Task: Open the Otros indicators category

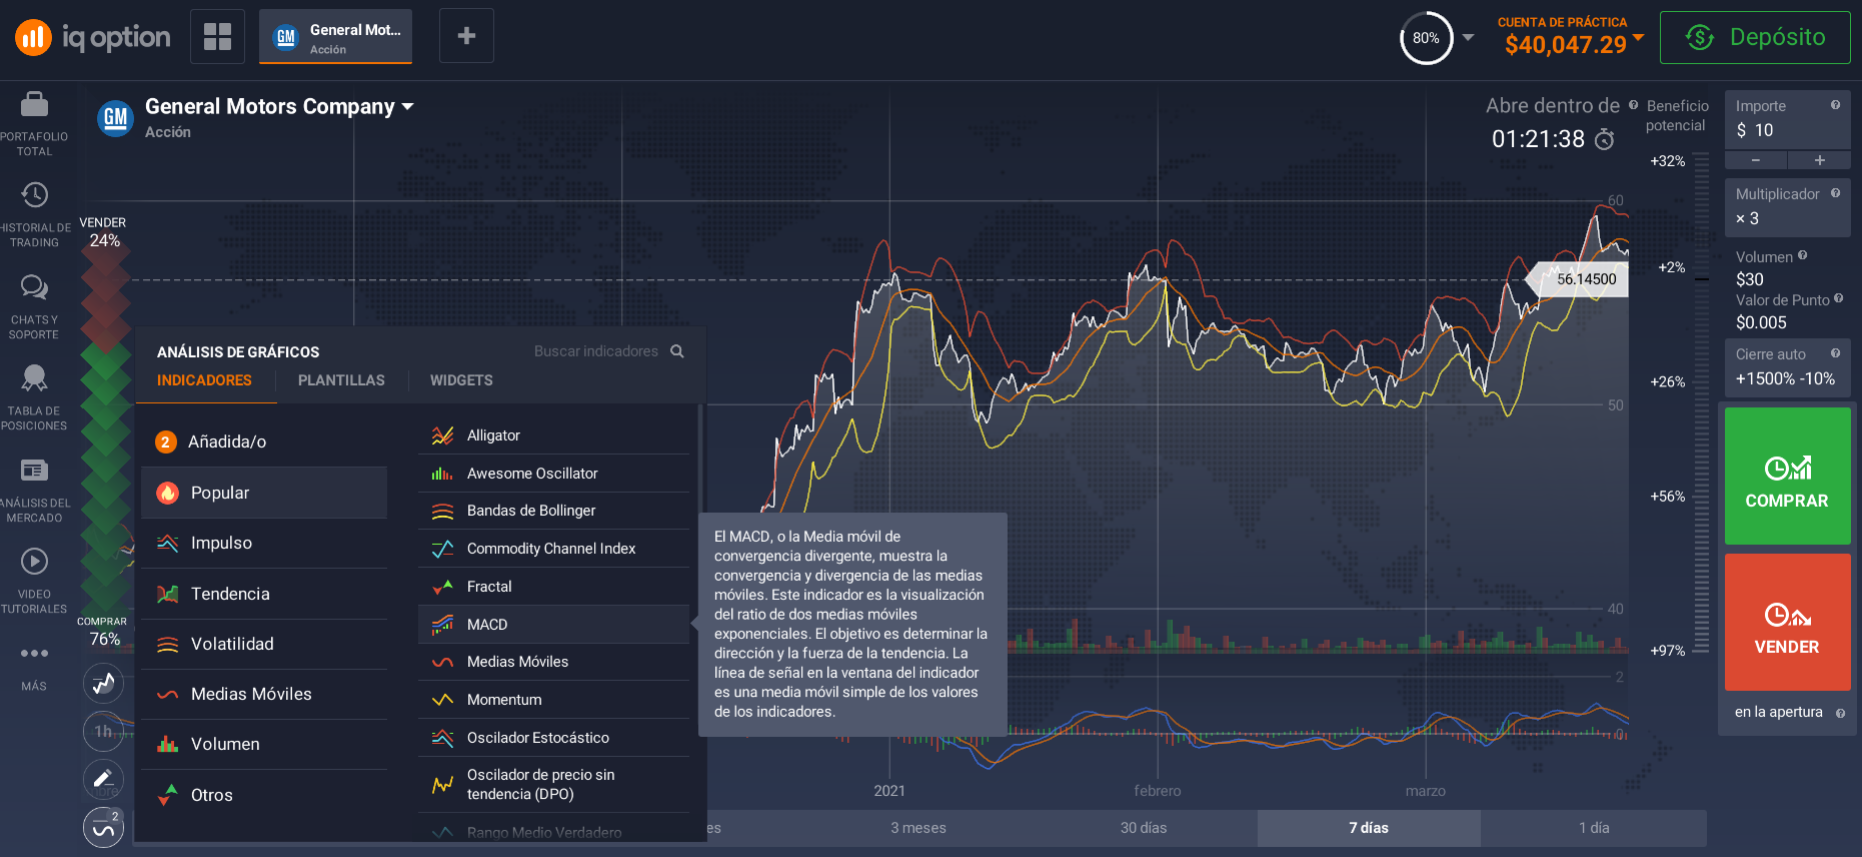Action: 264,795
